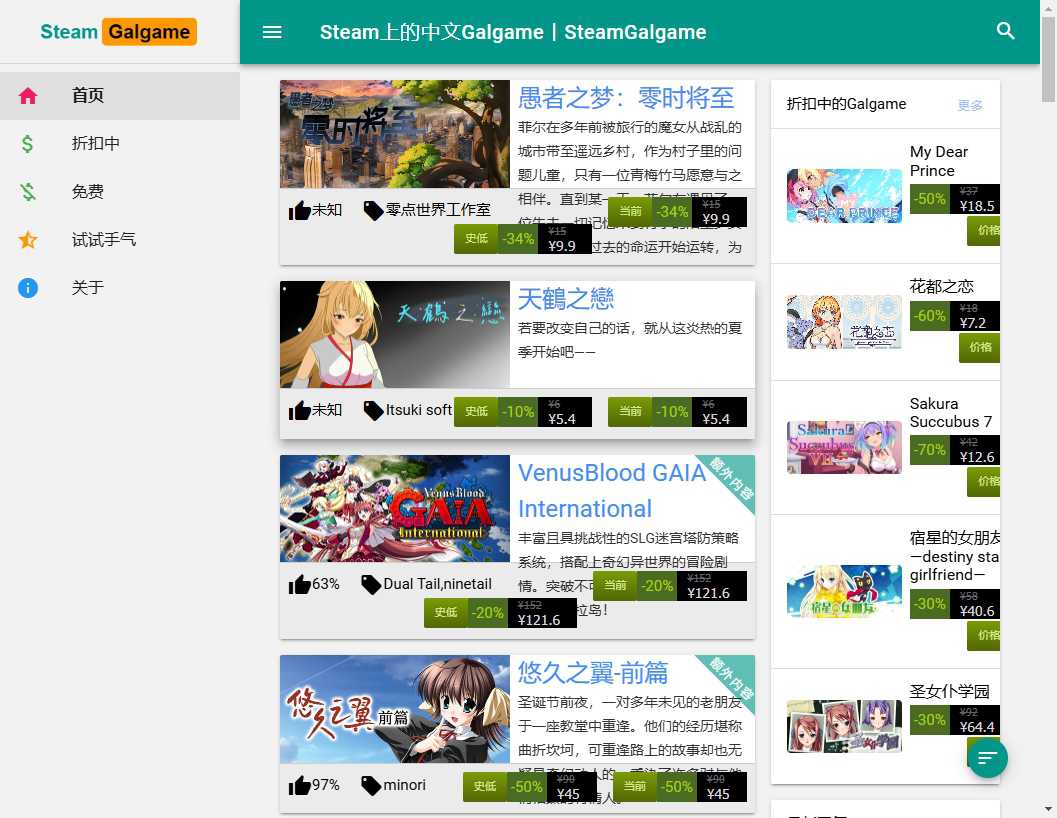Screen dimensions: 1057x818
Task: Click thumbs-up icon on 天鶴之戀 card
Action: (299, 410)
